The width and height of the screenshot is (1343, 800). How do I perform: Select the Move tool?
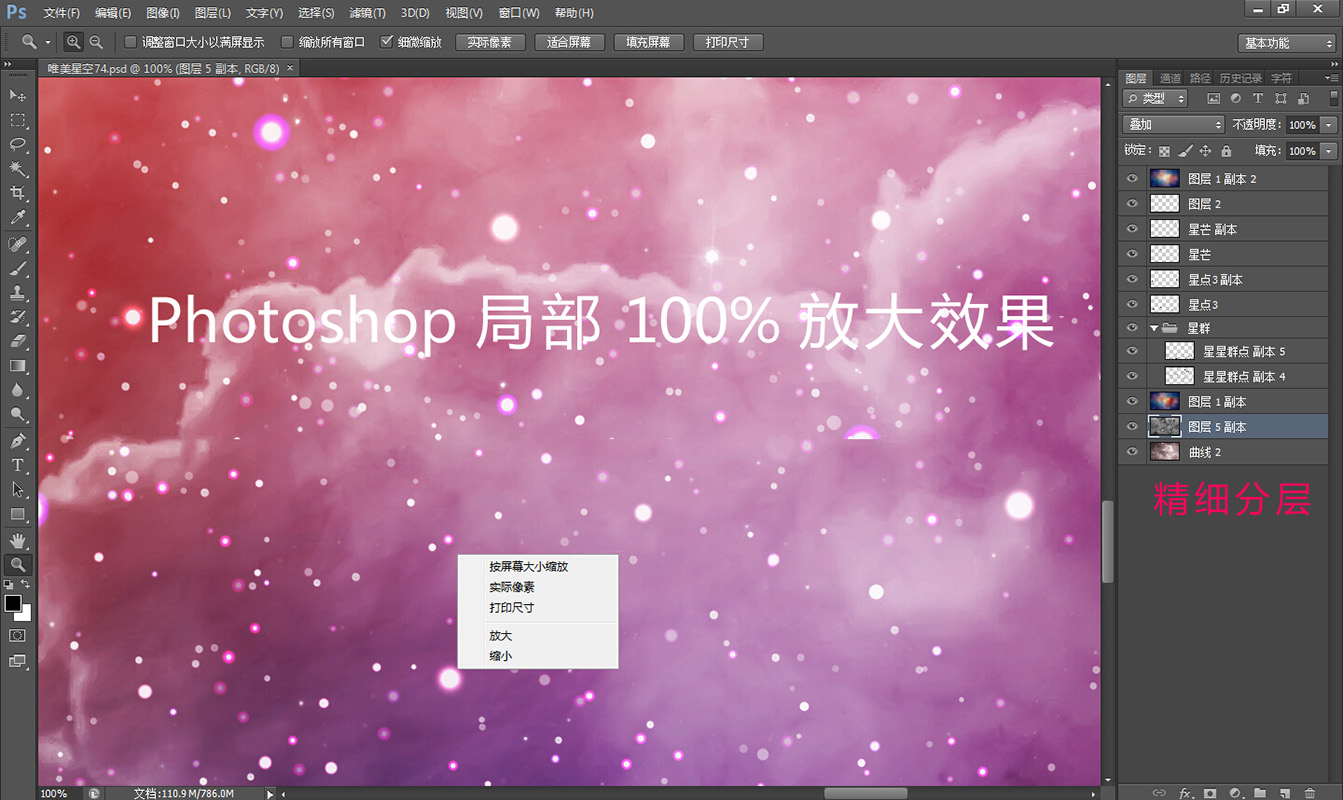tap(18, 95)
